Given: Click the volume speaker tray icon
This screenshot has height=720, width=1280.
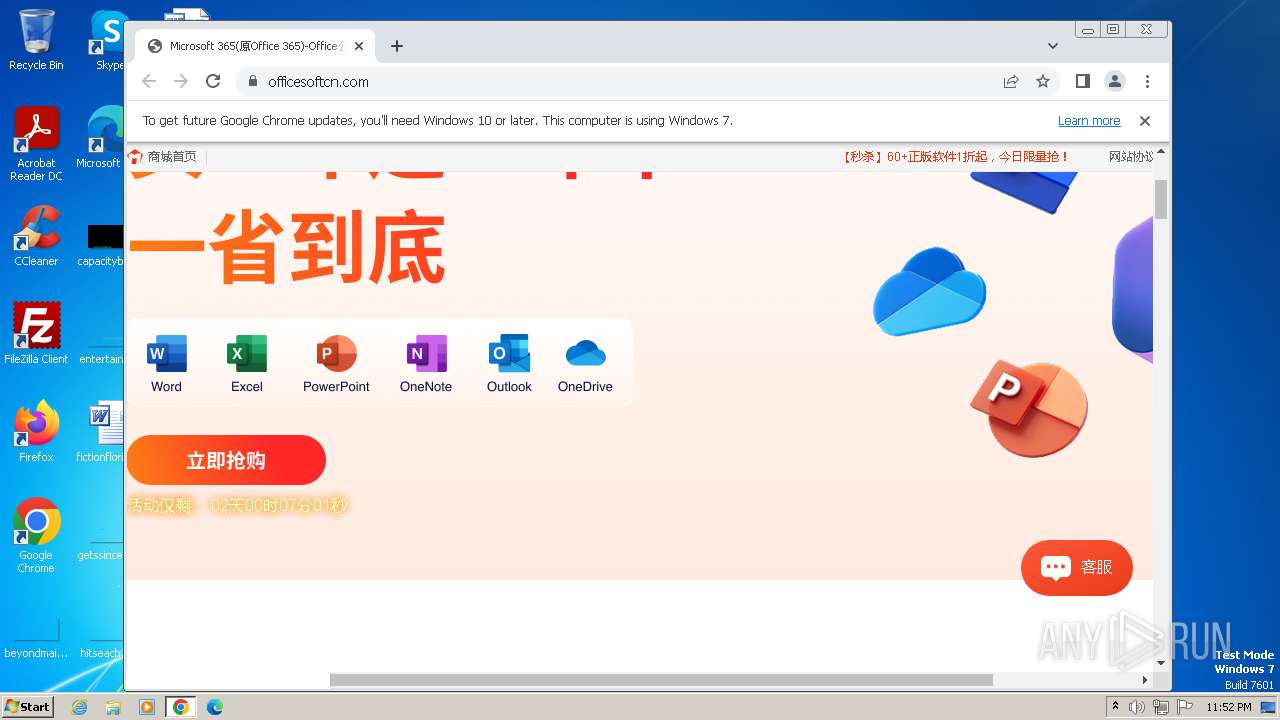Looking at the screenshot, I should (1137, 707).
